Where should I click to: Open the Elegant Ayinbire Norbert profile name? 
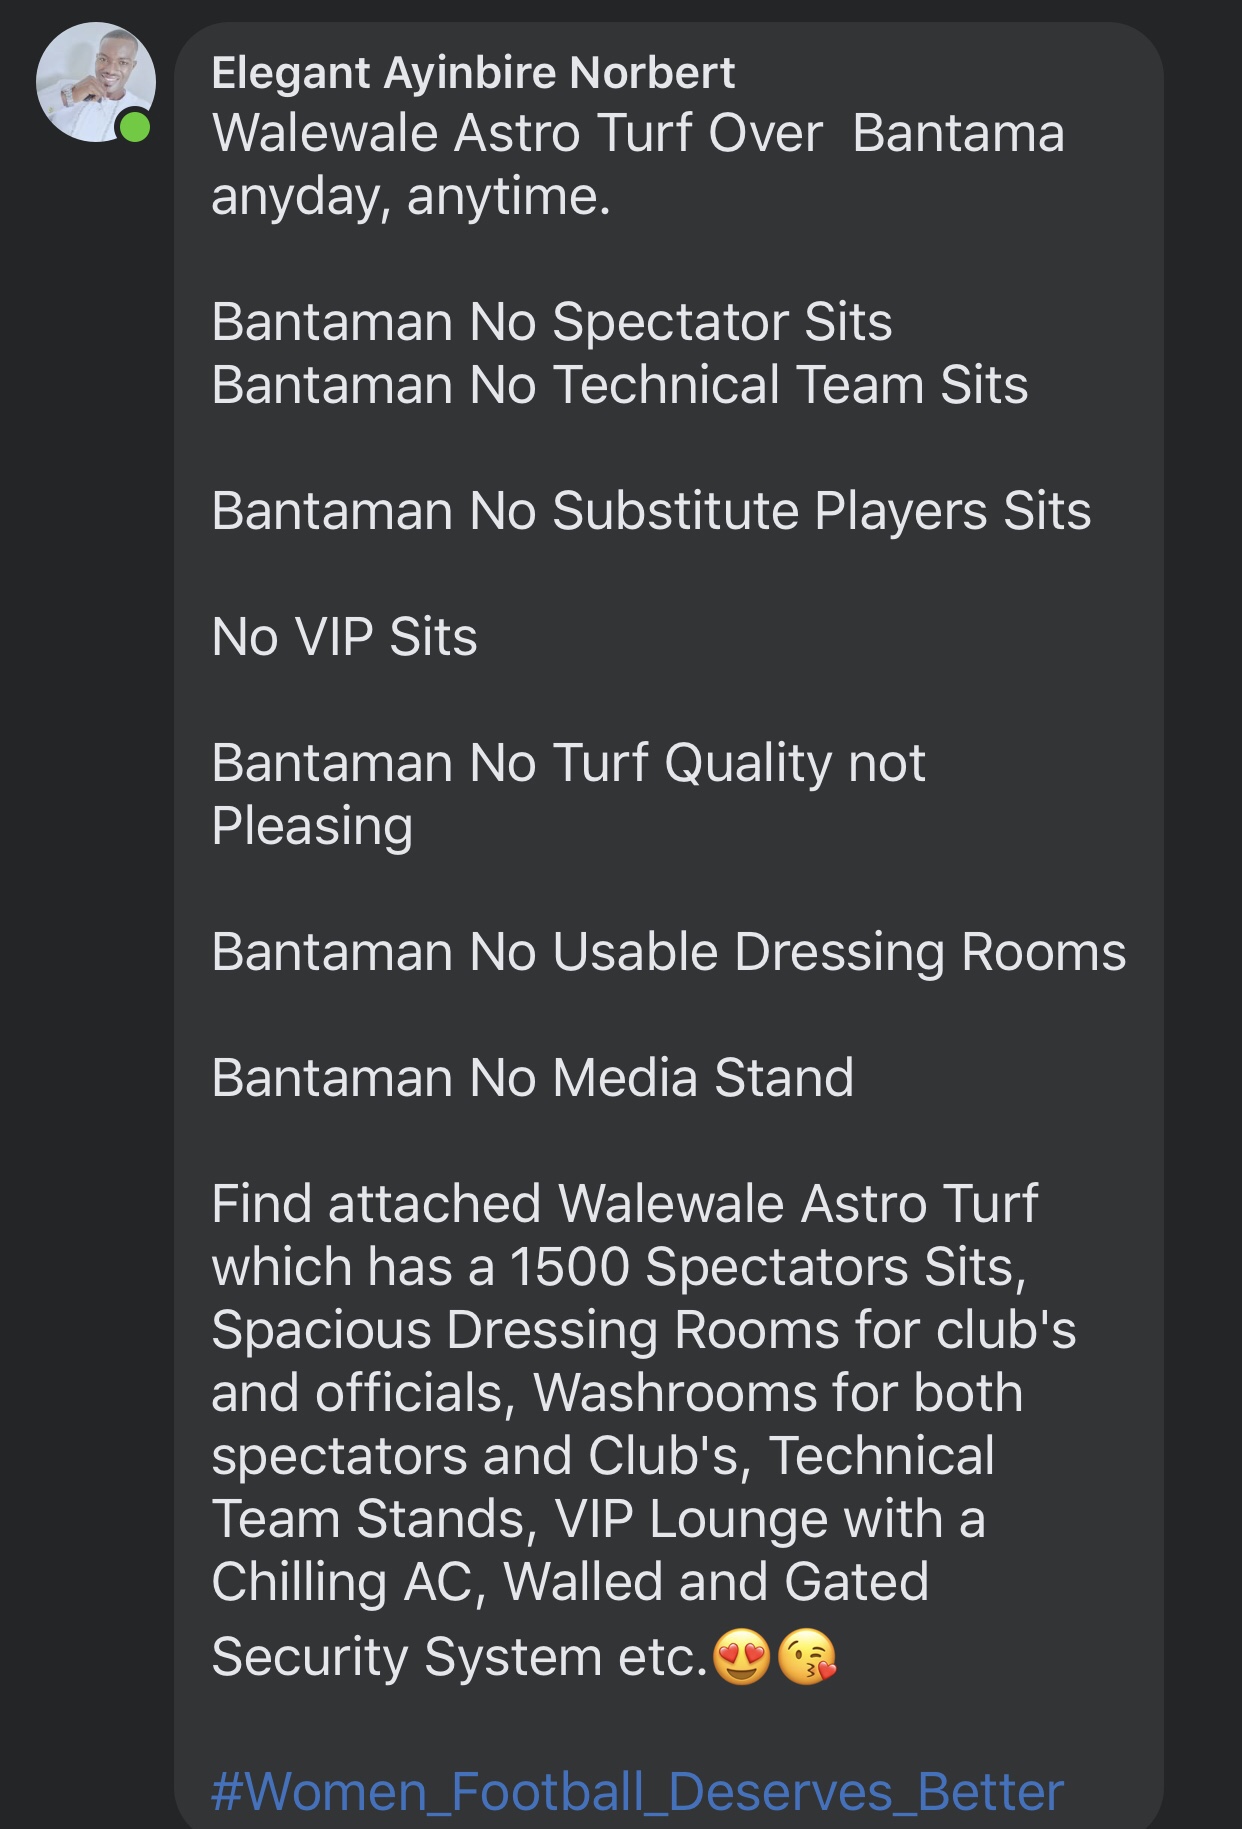coord(473,73)
